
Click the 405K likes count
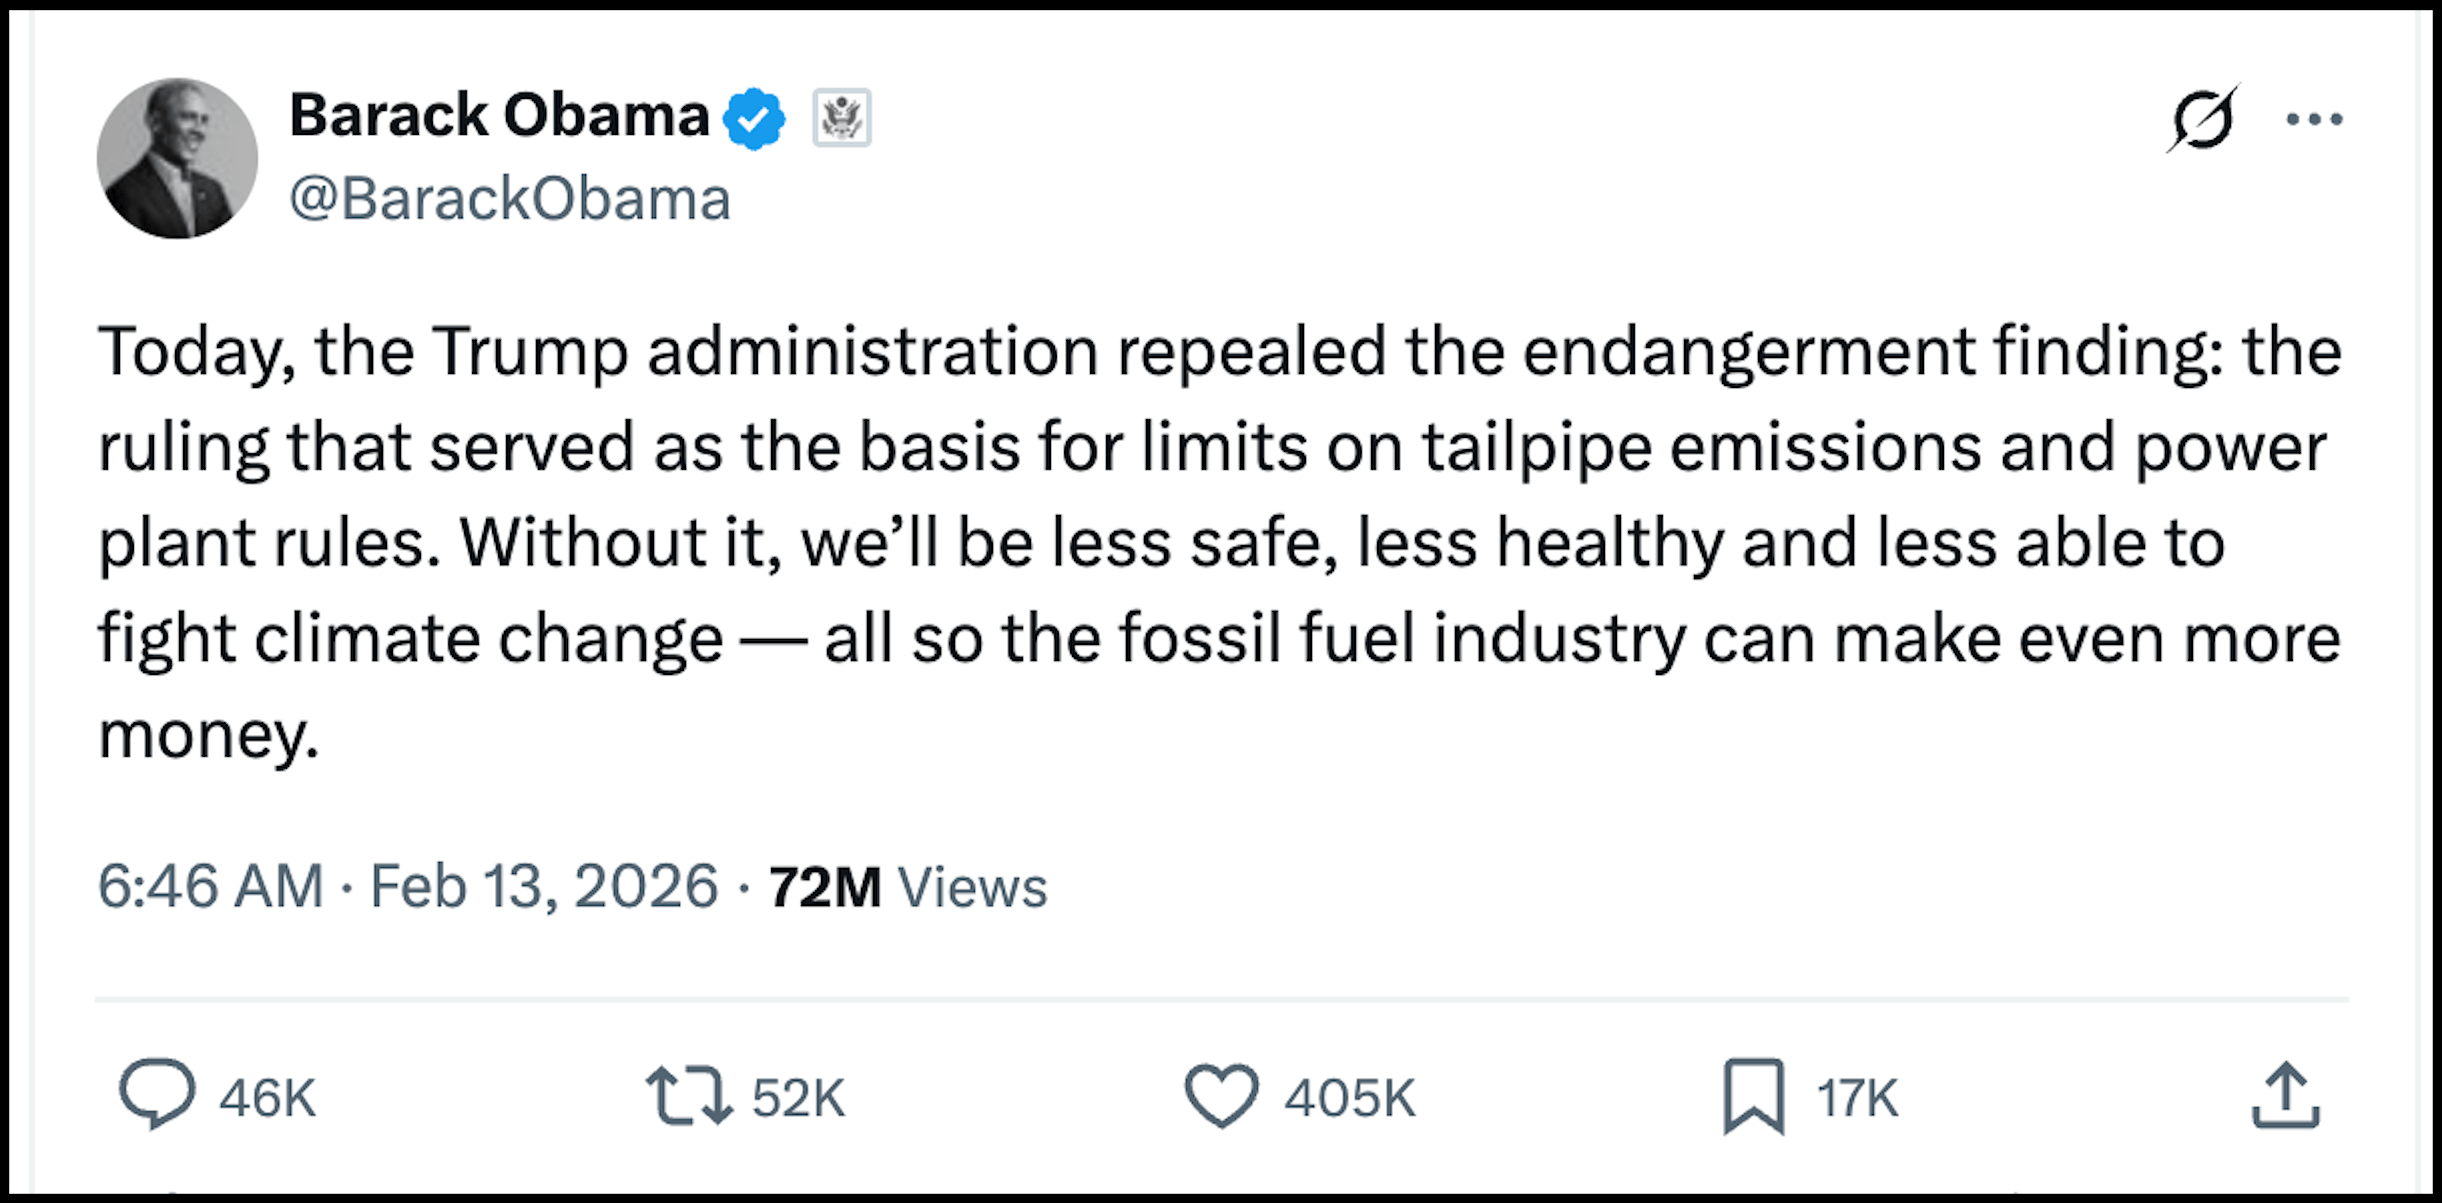(x=1349, y=1098)
